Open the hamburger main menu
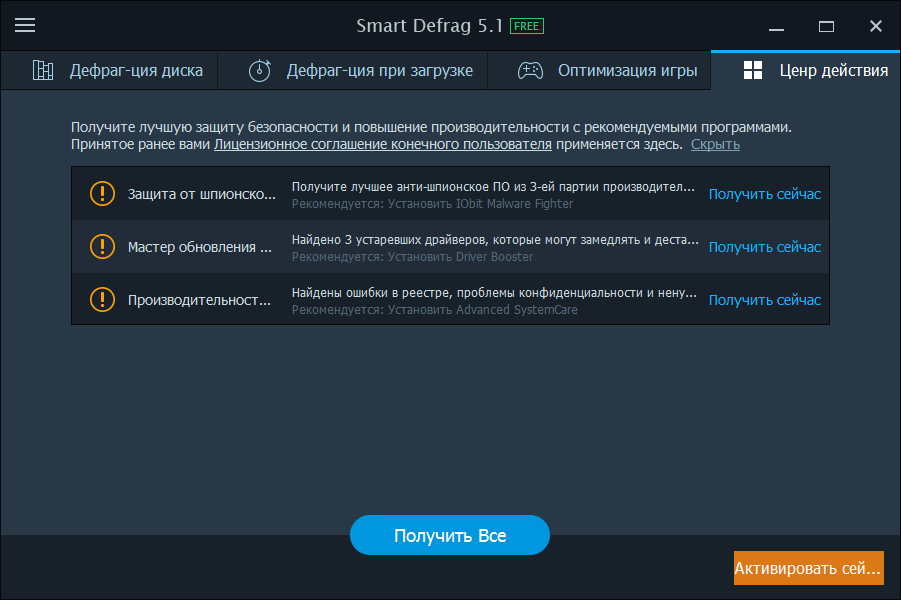 click(25, 25)
